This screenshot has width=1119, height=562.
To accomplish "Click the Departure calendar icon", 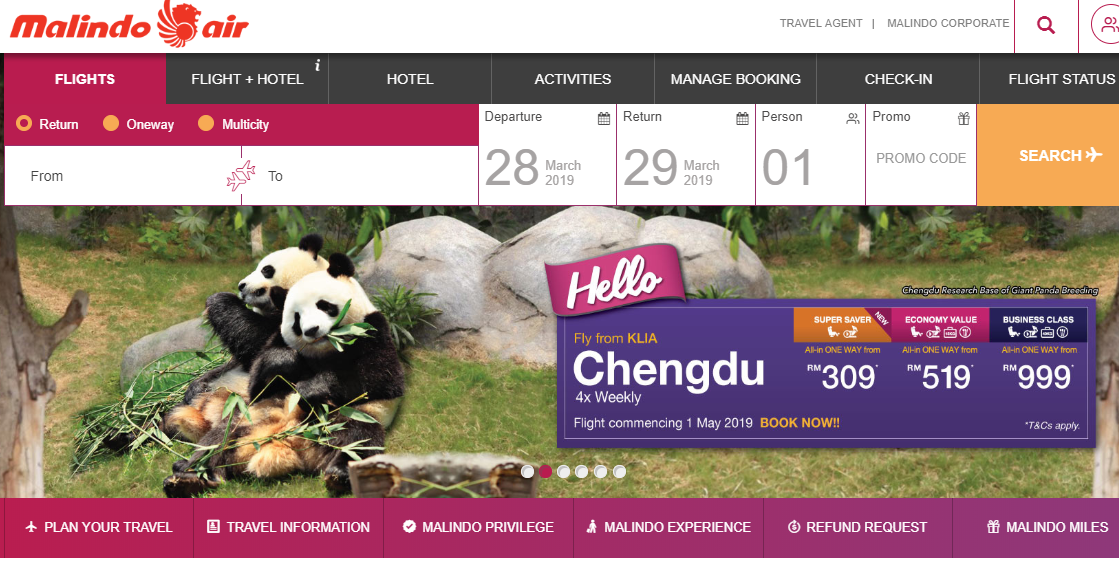I will pyautogui.click(x=604, y=118).
